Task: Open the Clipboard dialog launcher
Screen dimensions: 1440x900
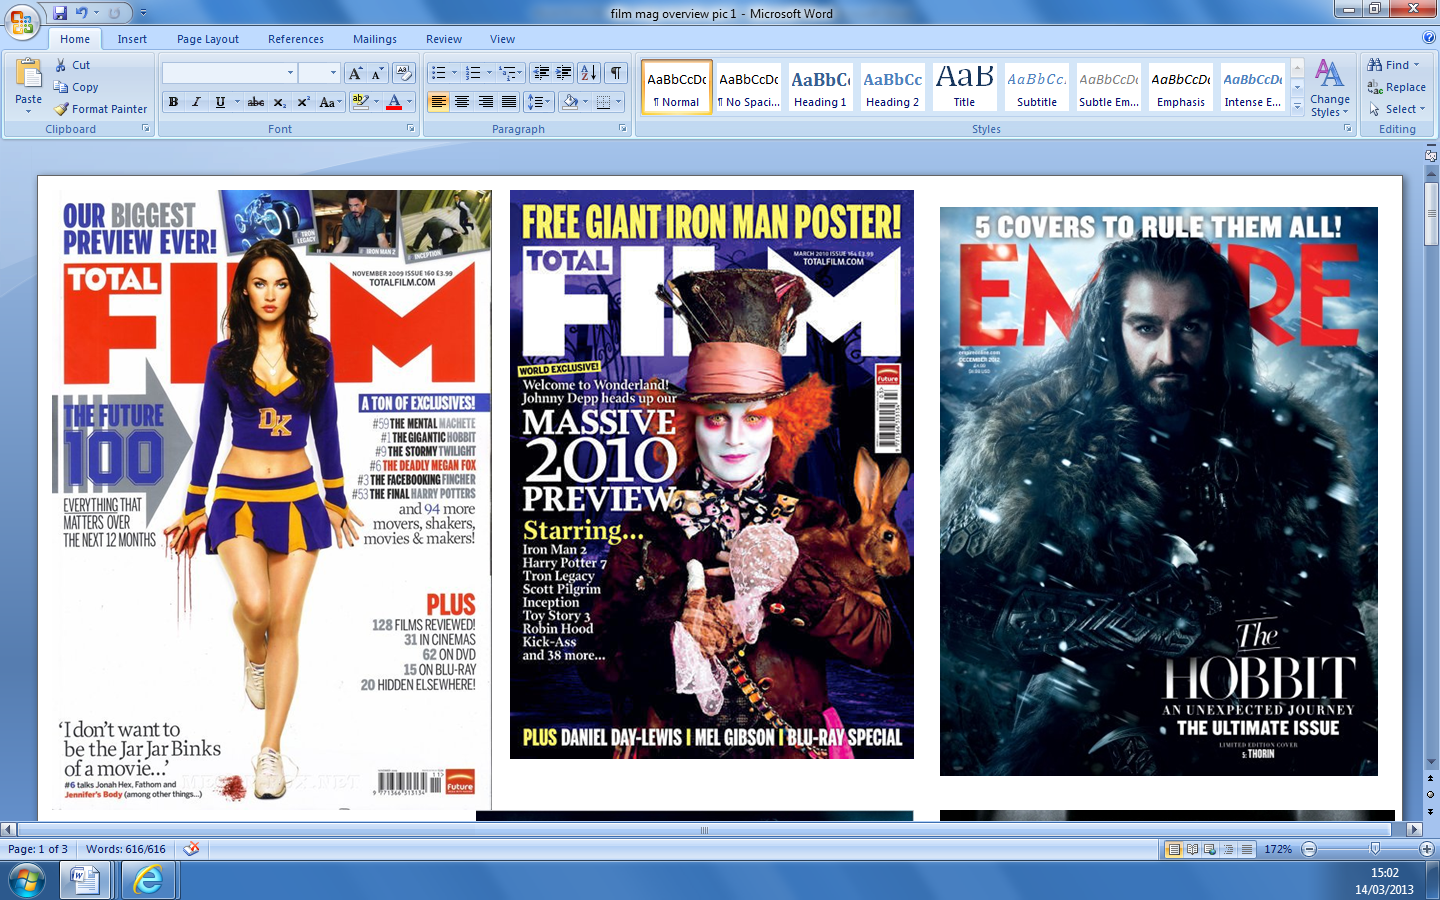Action: tap(145, 129)
